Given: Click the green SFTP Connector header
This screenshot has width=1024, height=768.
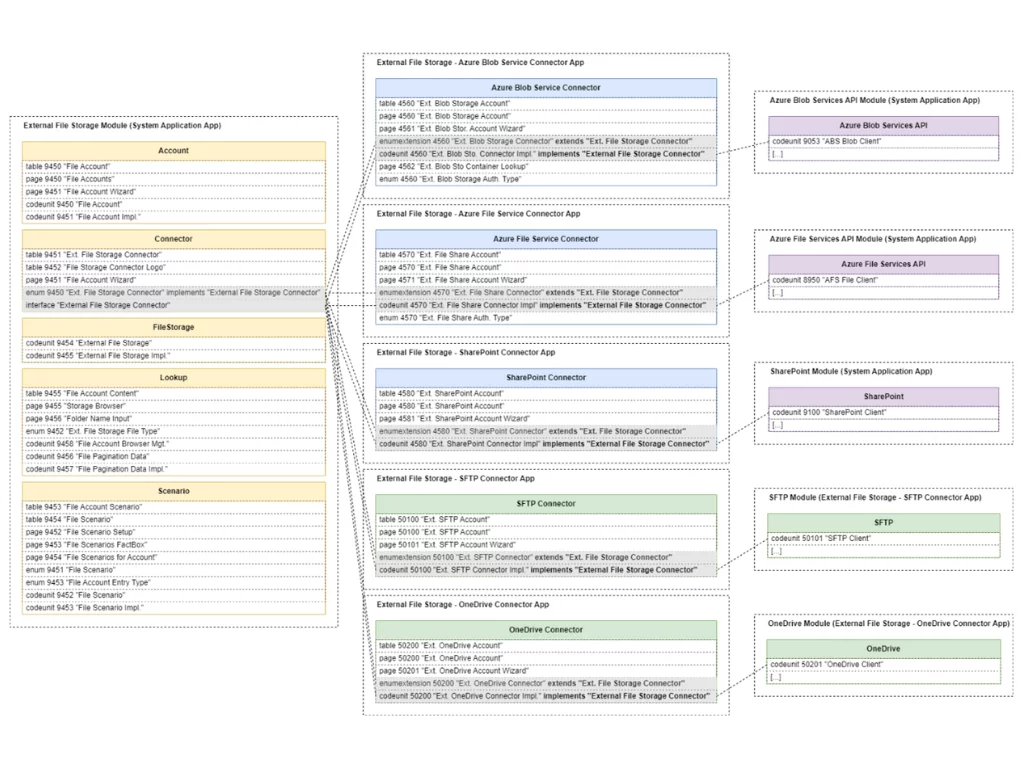Looking at the screenshot, I should tap(546, 504).
